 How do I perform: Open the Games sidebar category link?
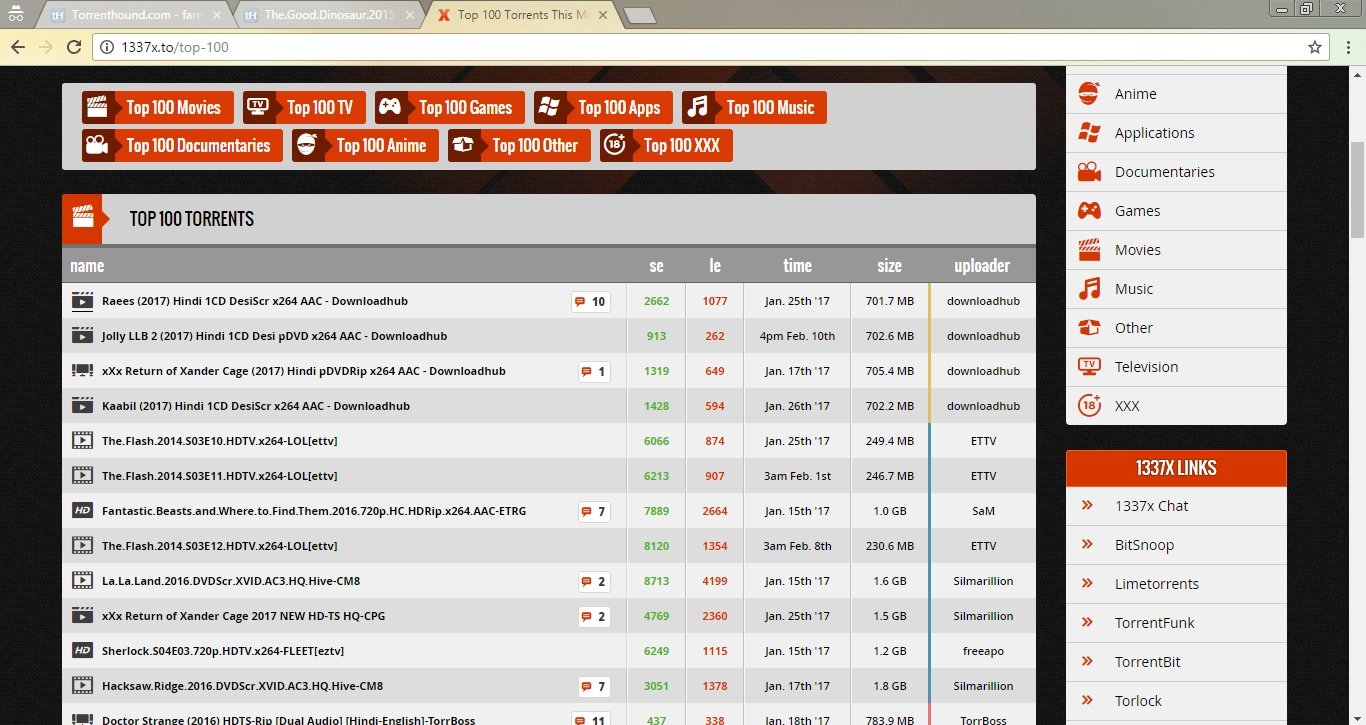1137,211
